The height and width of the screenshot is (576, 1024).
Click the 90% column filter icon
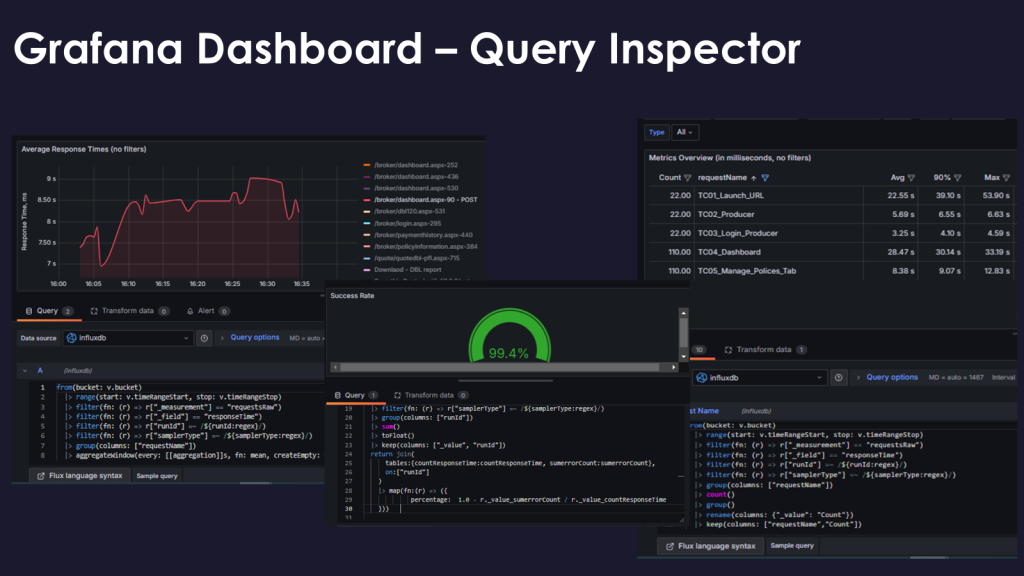click(957, 178)
